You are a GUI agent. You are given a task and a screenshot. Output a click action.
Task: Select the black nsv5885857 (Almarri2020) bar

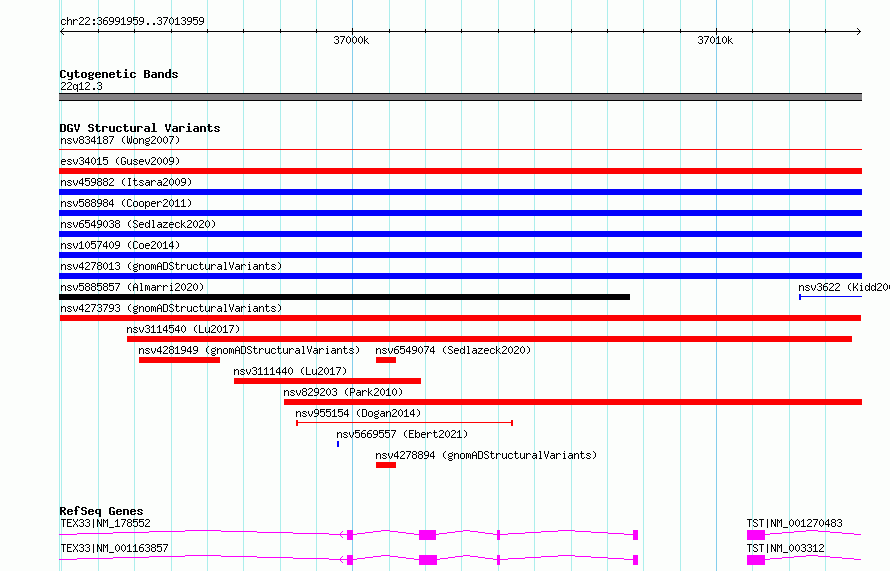(345, 297)
